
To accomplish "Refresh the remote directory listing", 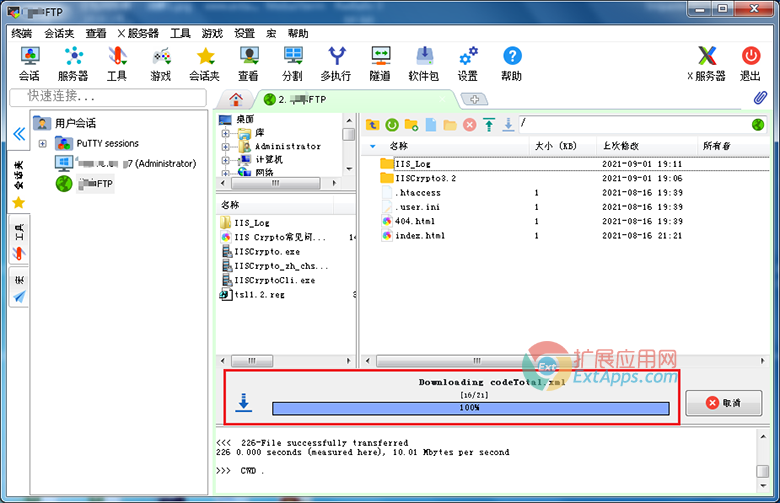I will tap(392, 125).
